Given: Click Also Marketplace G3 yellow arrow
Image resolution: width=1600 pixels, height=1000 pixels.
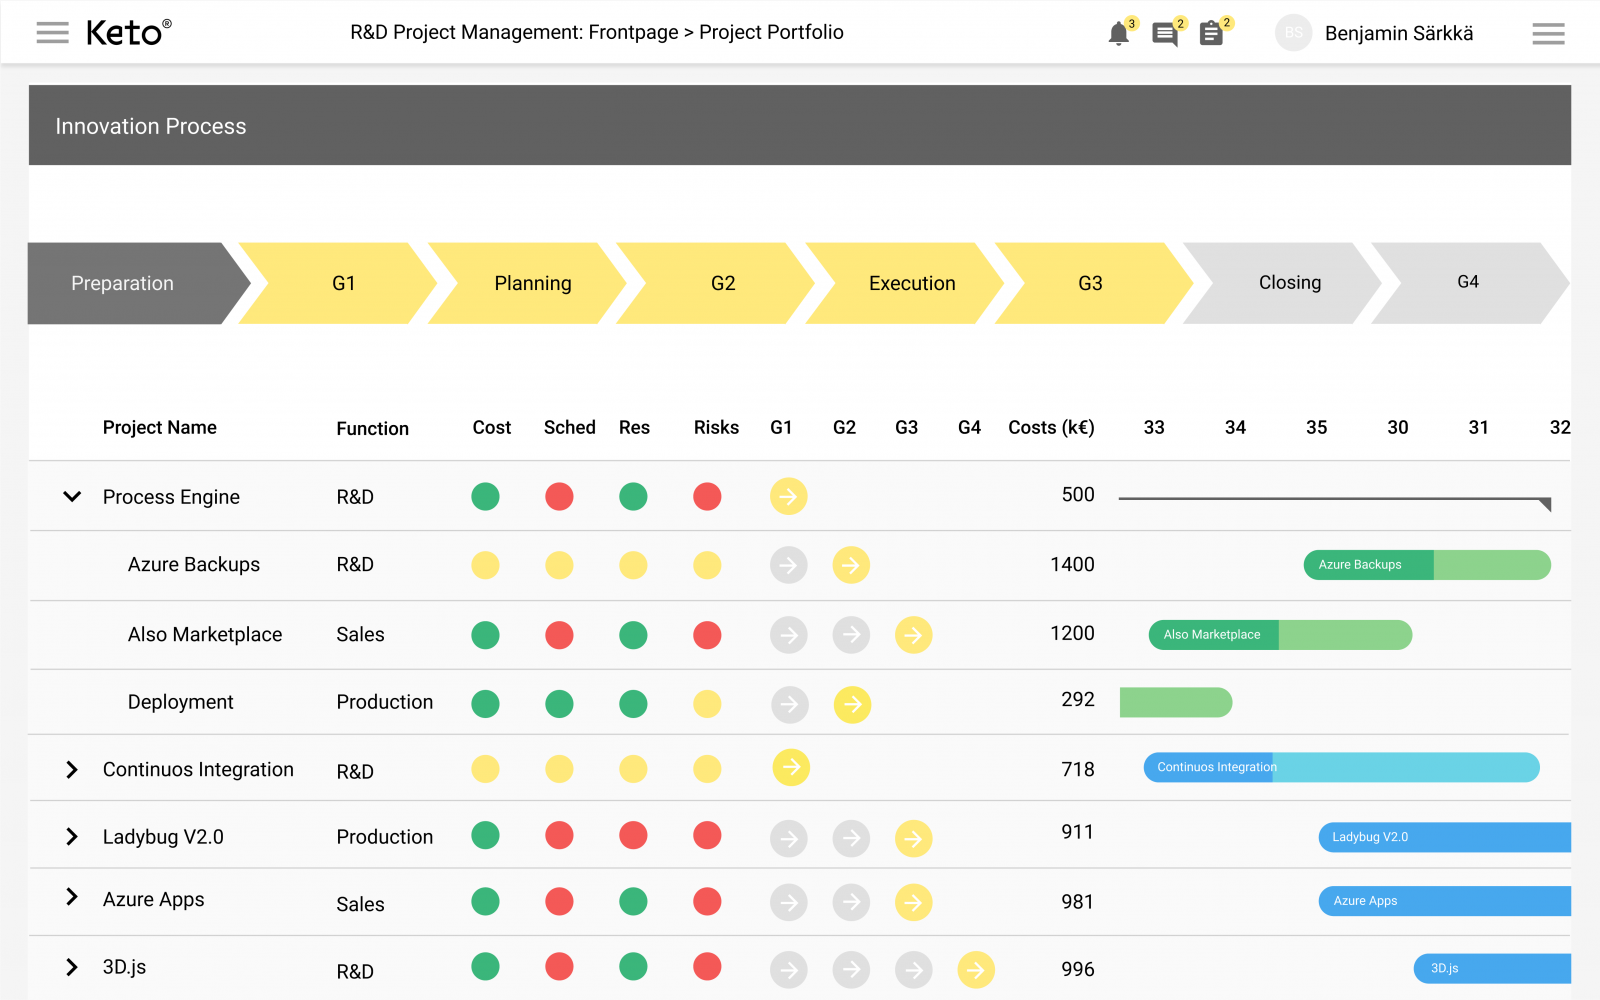Looking at the screenshot, I should pyautogui.click(x=913, y=634).
